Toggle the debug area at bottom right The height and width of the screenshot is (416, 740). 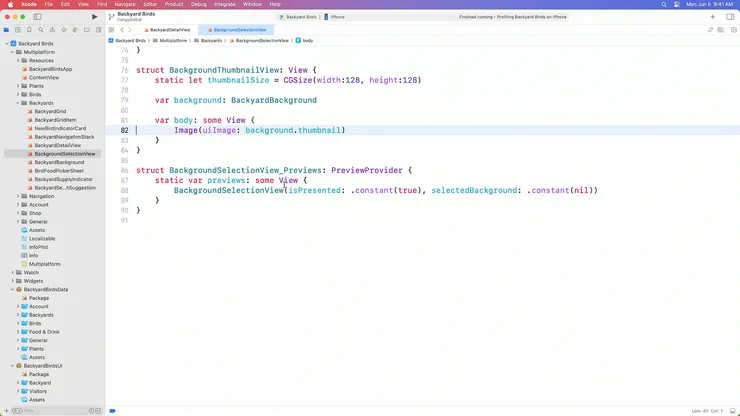(732, 411)
